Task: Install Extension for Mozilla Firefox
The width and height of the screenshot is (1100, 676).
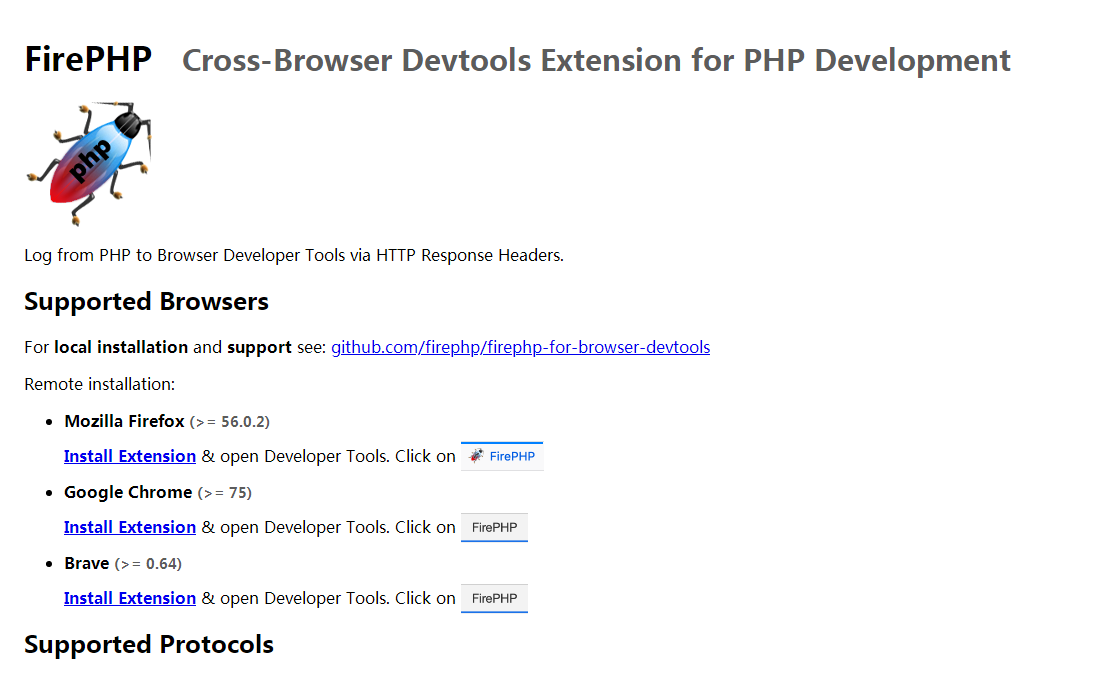Action: (130, 456)
